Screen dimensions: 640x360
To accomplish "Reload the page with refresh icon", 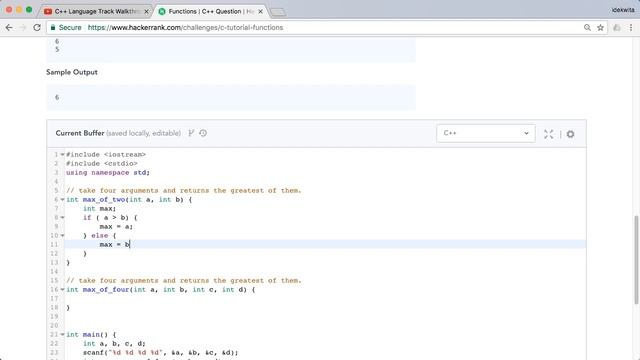I will click(37, 28).
